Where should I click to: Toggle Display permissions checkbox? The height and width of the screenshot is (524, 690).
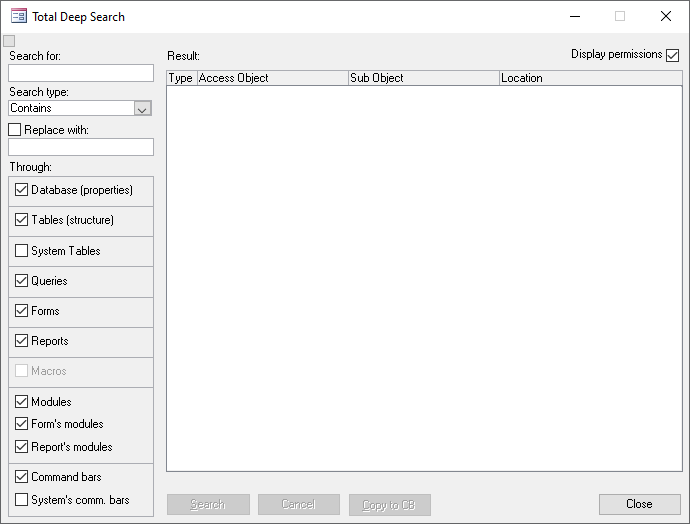click(672, 55)
